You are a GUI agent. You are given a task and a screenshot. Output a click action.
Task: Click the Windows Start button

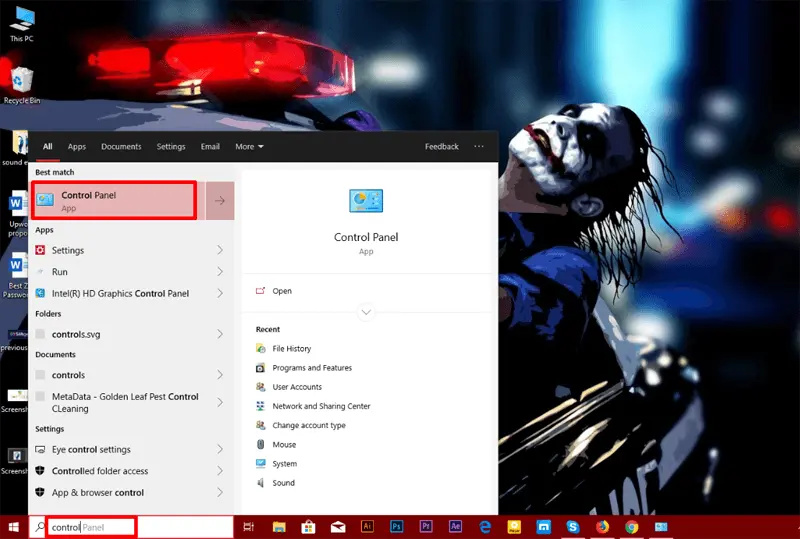click(14, 527)
